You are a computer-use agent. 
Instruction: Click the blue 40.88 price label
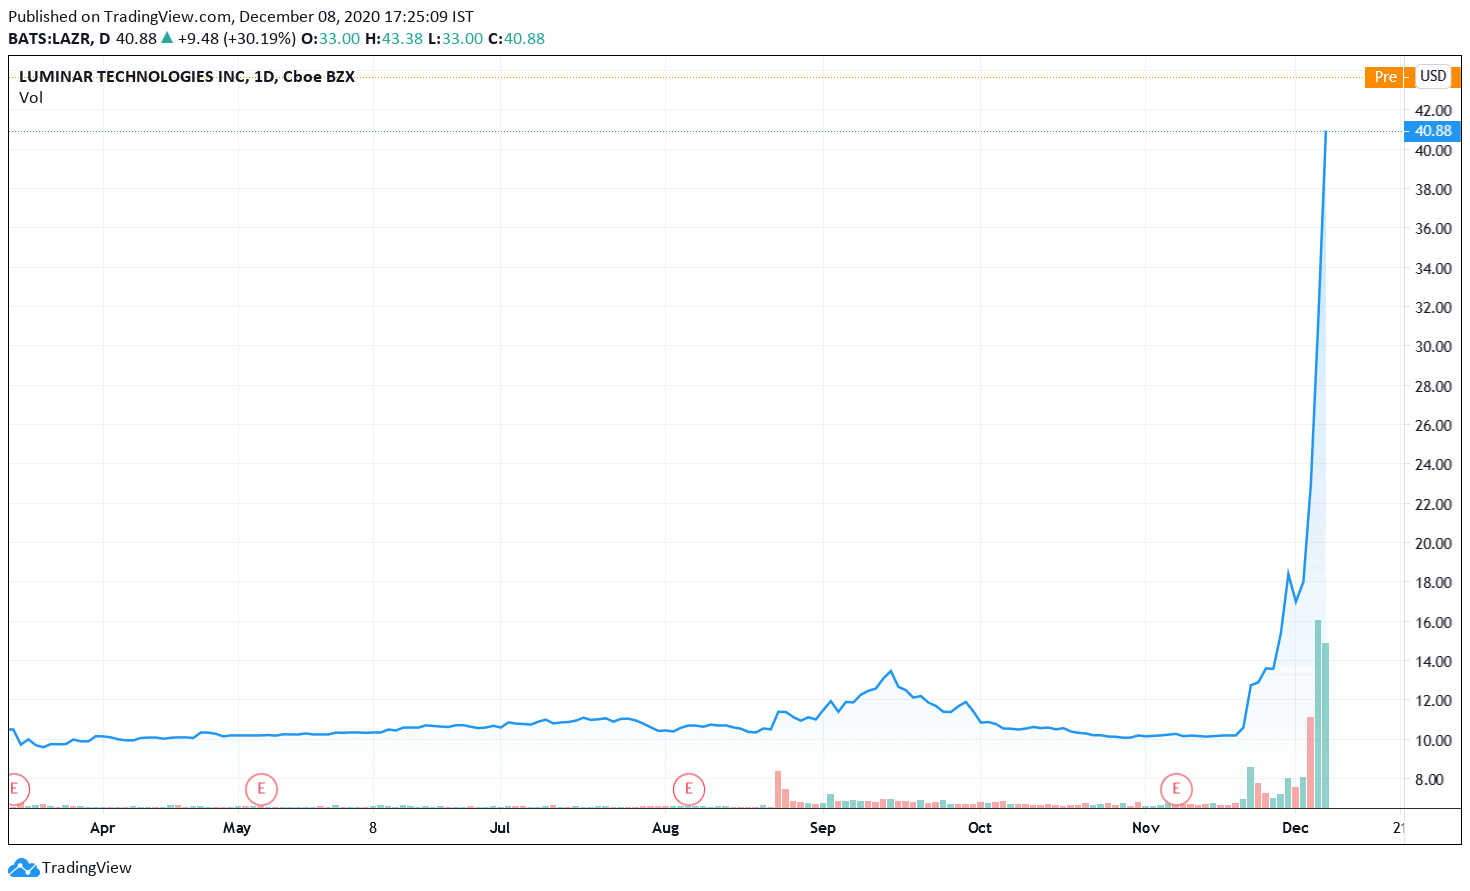[1432, 131]
